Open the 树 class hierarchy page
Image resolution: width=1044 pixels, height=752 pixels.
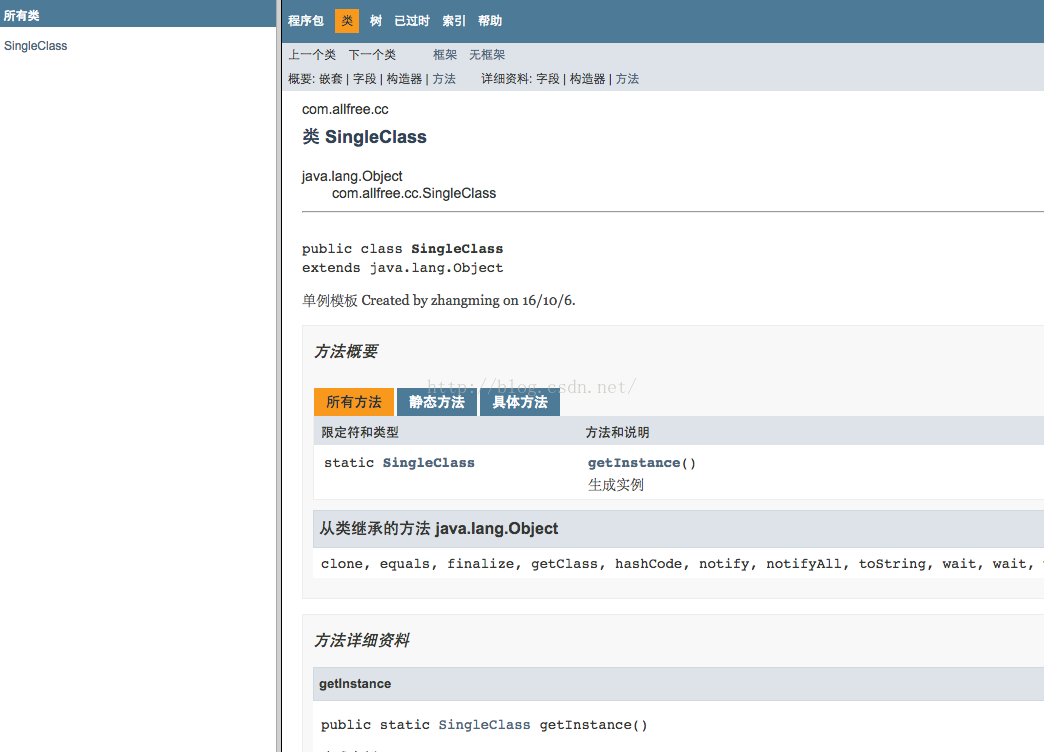pyautogui.click(x=375, y=20)
